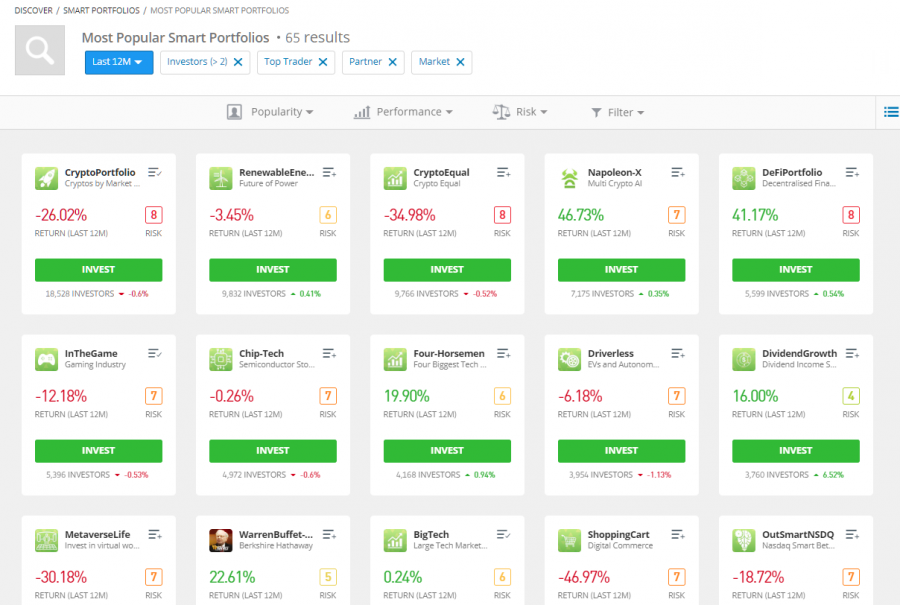
Task: Toggle watchlist for InTheGame
Action: (x=155, y=354)
